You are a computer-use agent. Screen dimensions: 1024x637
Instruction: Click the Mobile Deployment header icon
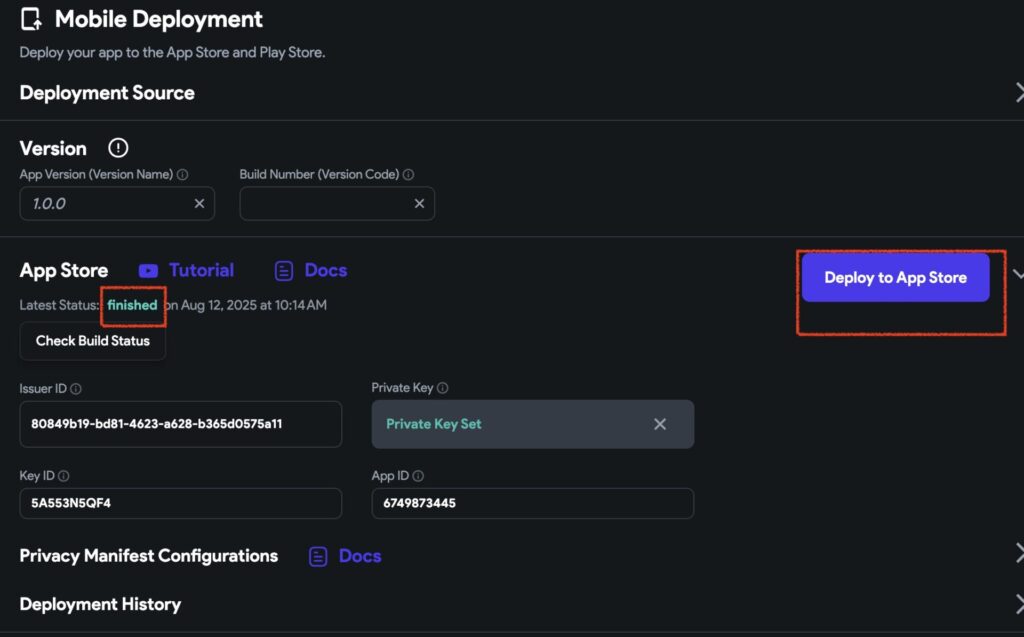click(x=31, y=19)
